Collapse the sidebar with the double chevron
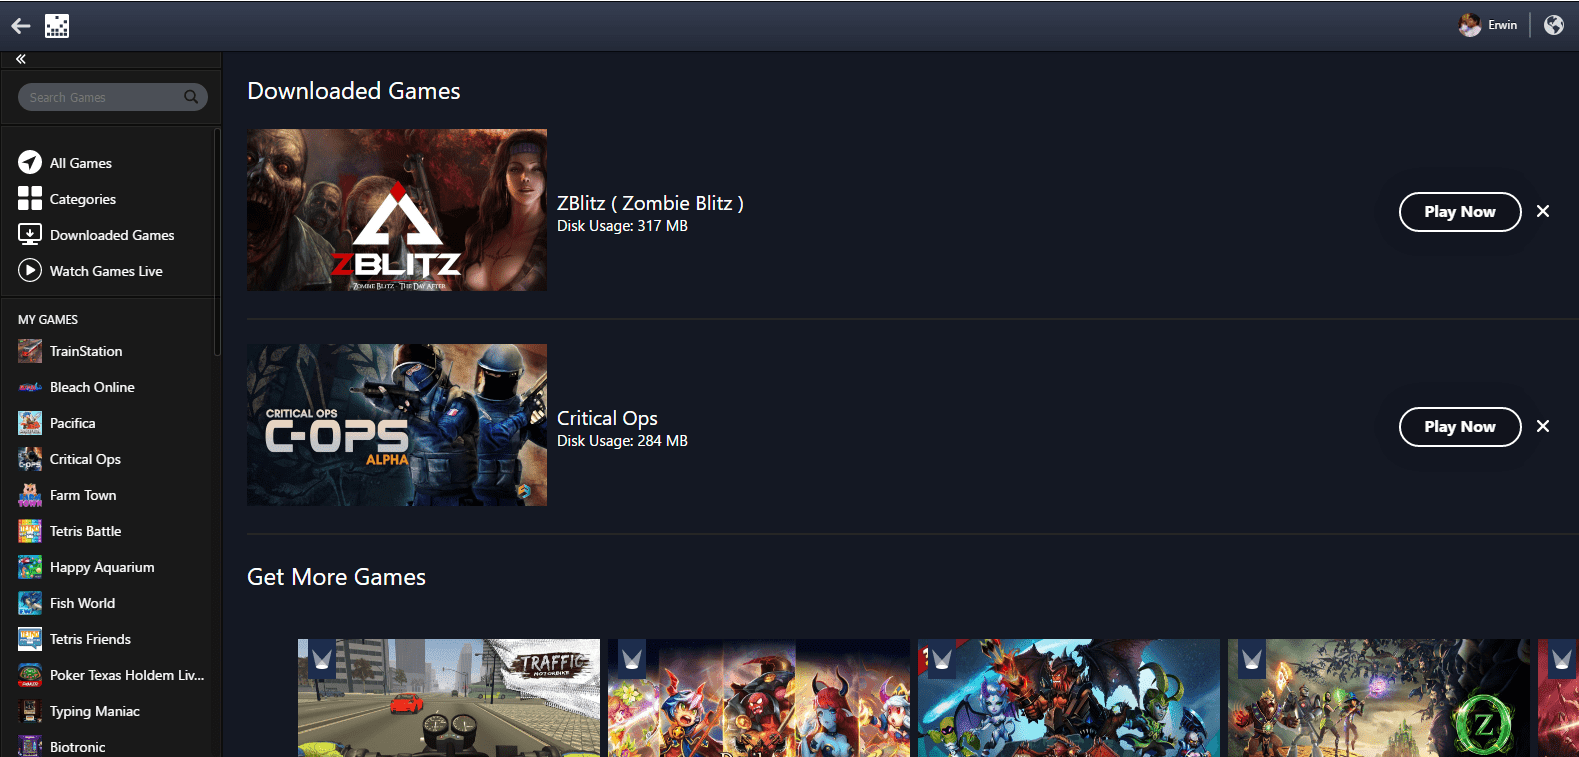The width and height of the screenshot is (1579, 757). pyautogui.click(x=21, y=59)
